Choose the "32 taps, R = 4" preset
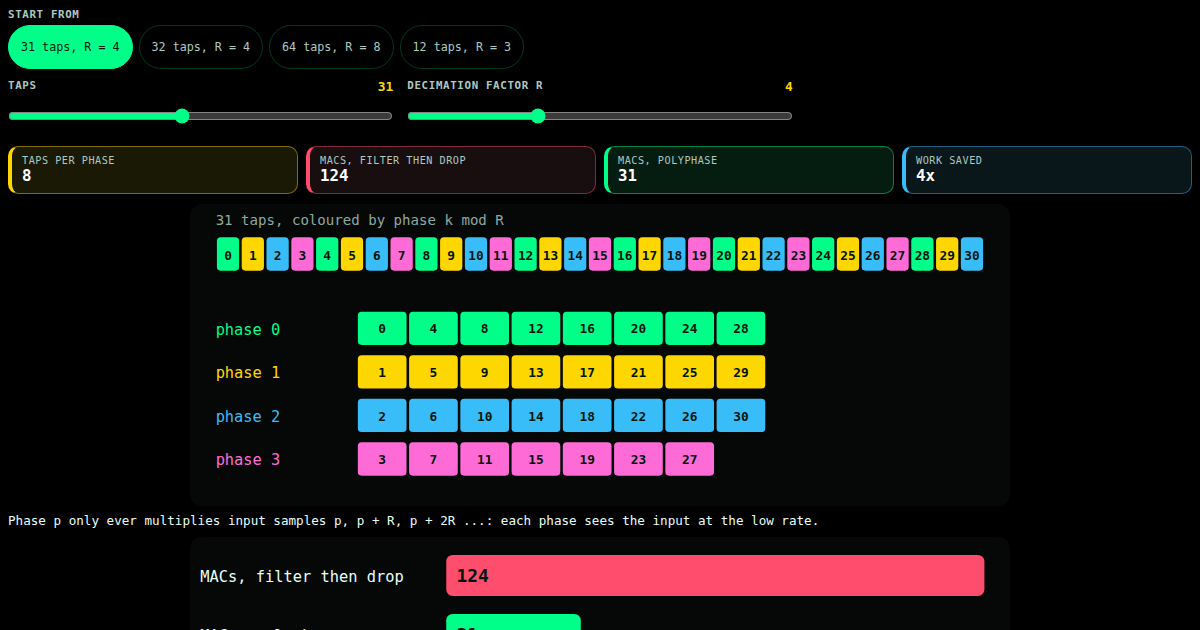Image resolution: width=1200 pixels, height=630 pixels. (201, 47)
